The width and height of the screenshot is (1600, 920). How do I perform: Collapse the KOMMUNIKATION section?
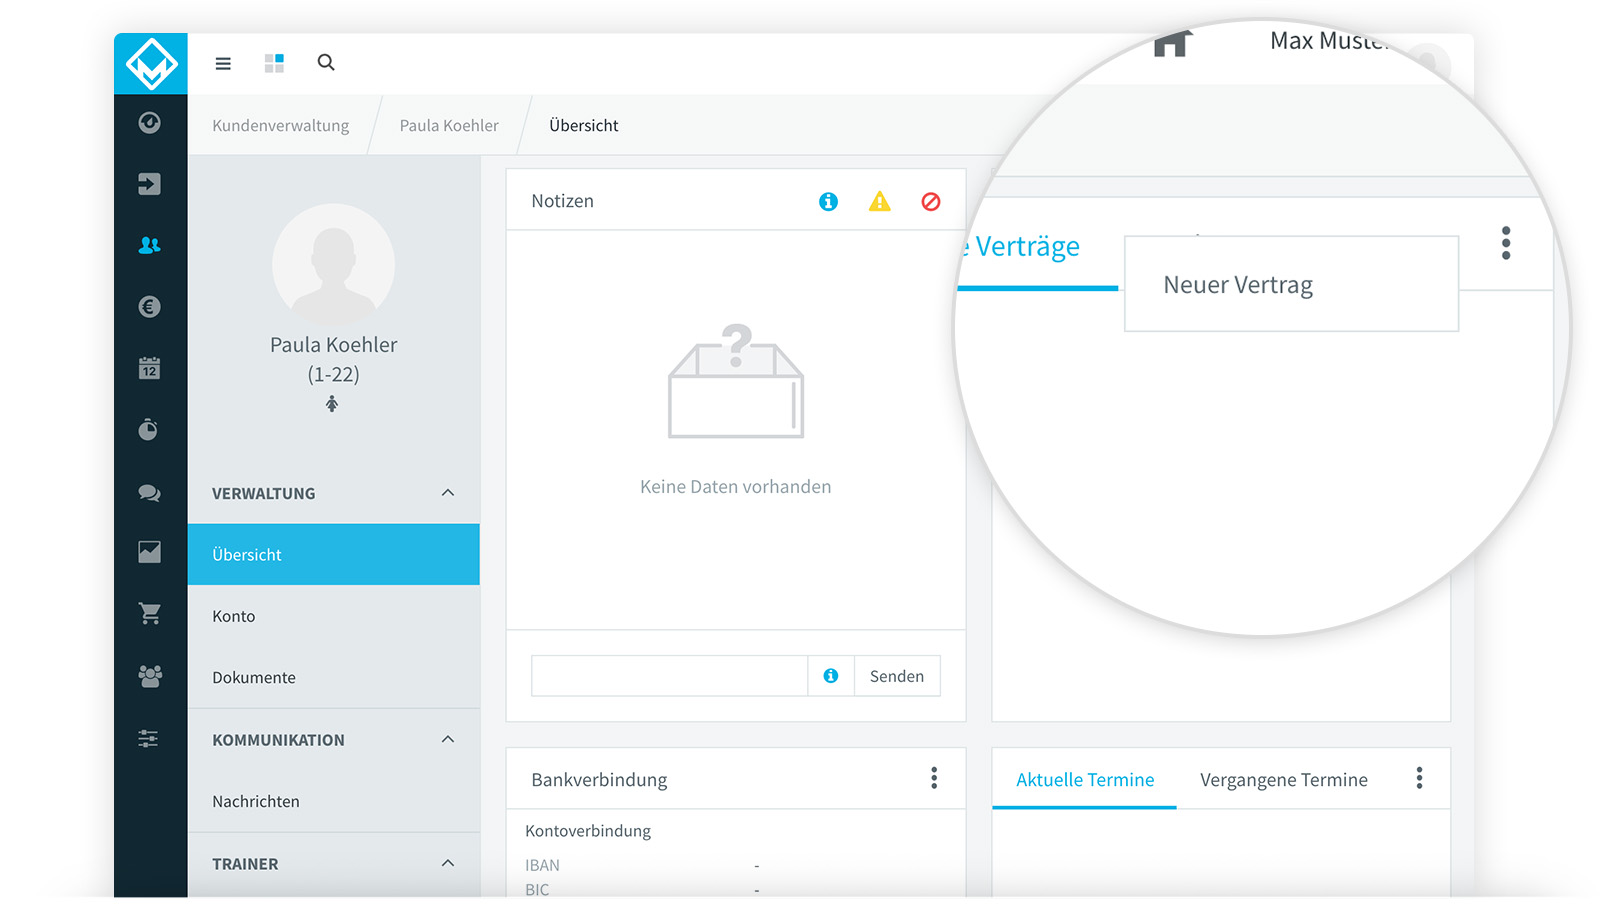pos(448,739)
